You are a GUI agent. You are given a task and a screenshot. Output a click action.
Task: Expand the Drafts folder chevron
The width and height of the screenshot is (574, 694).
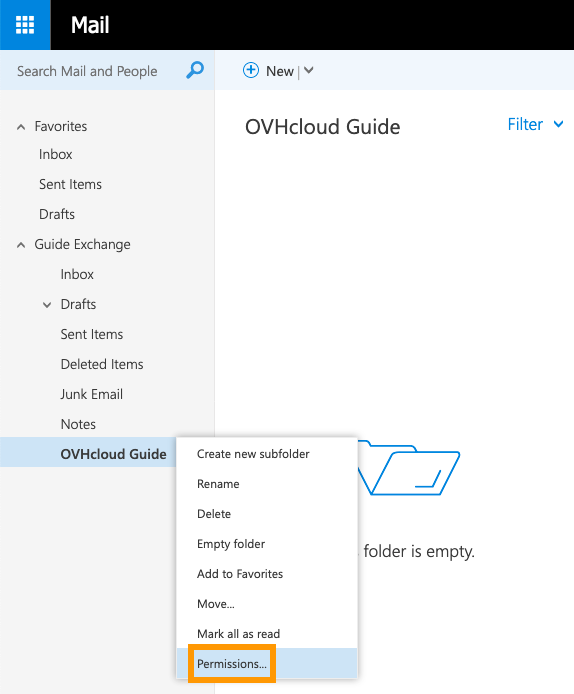pos(47,305)
